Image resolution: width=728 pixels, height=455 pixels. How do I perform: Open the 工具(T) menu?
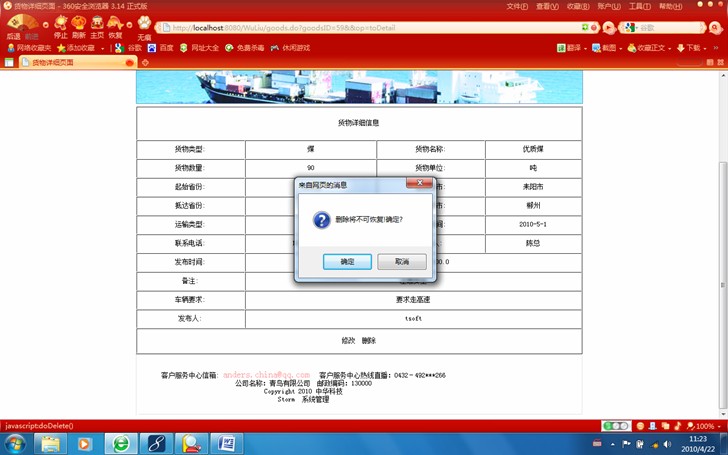(639, 6)
